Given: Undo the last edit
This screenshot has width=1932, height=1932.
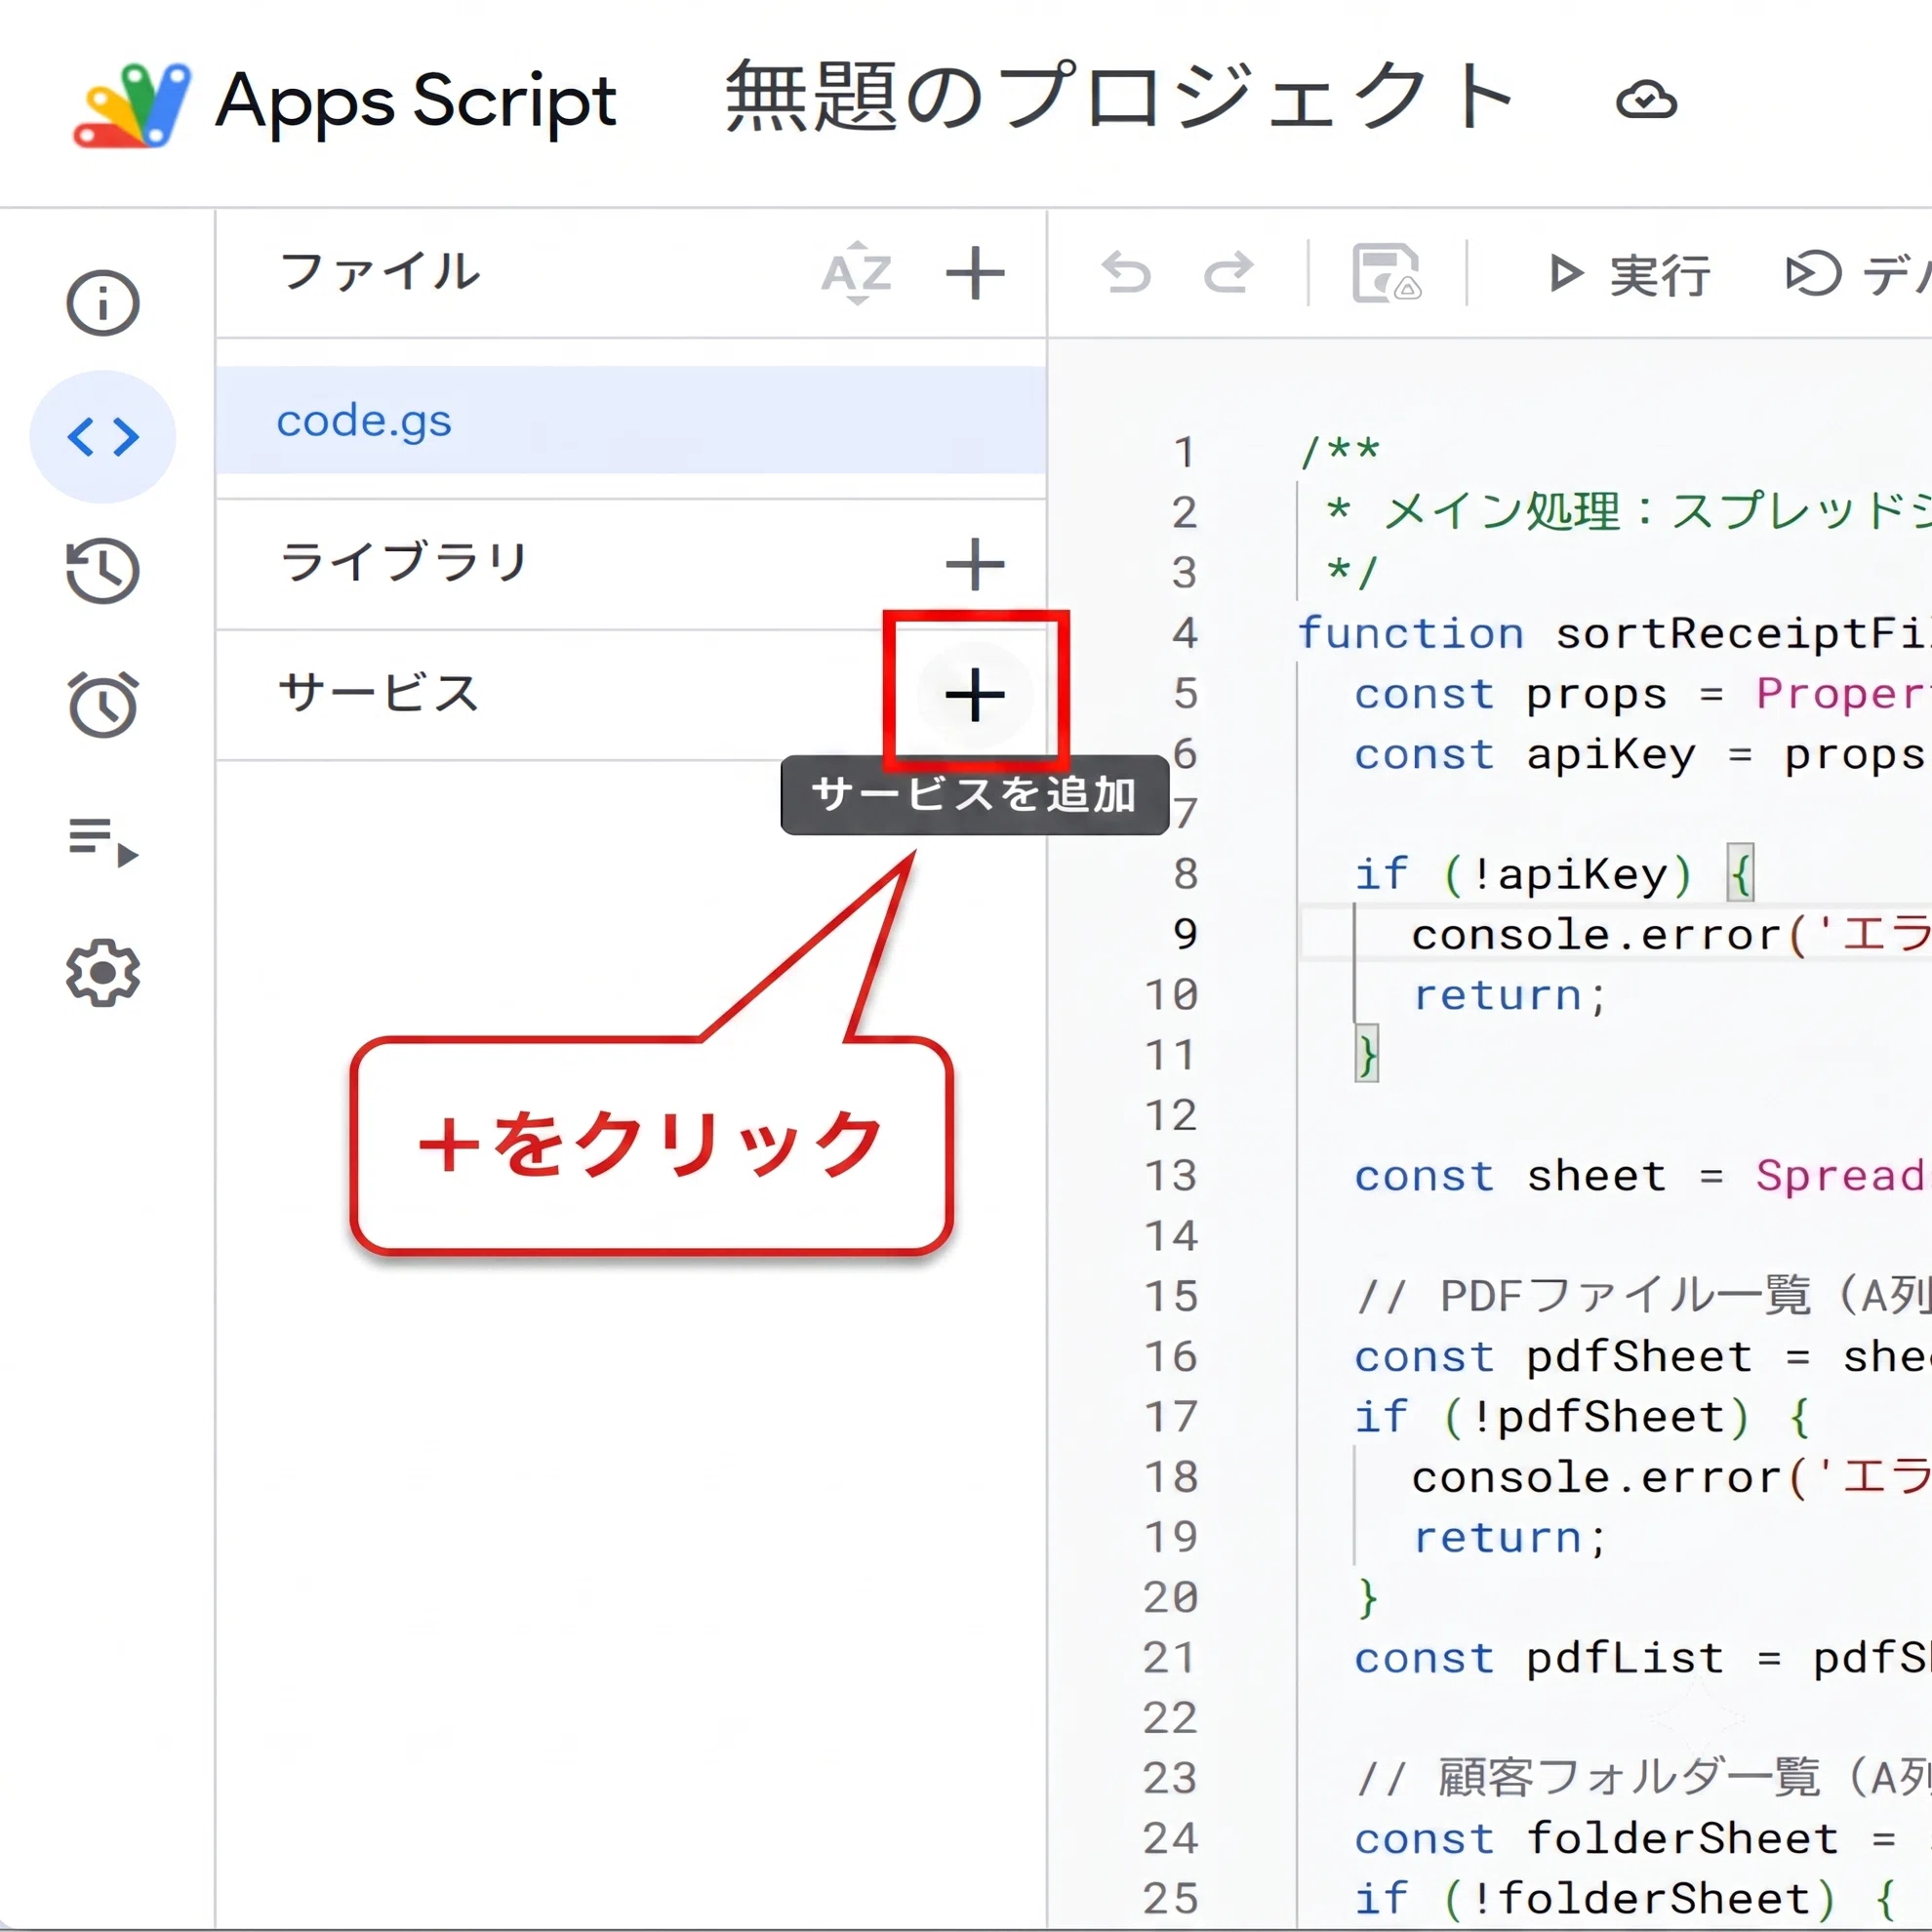Looking at the screenshot, I should click(1127, 273).
